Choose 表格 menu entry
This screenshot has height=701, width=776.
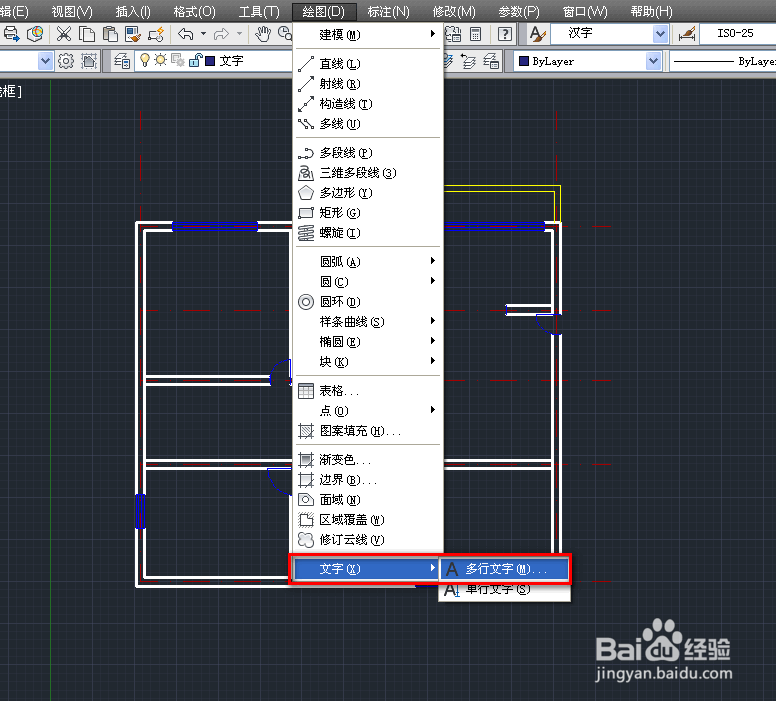(367, 391)
